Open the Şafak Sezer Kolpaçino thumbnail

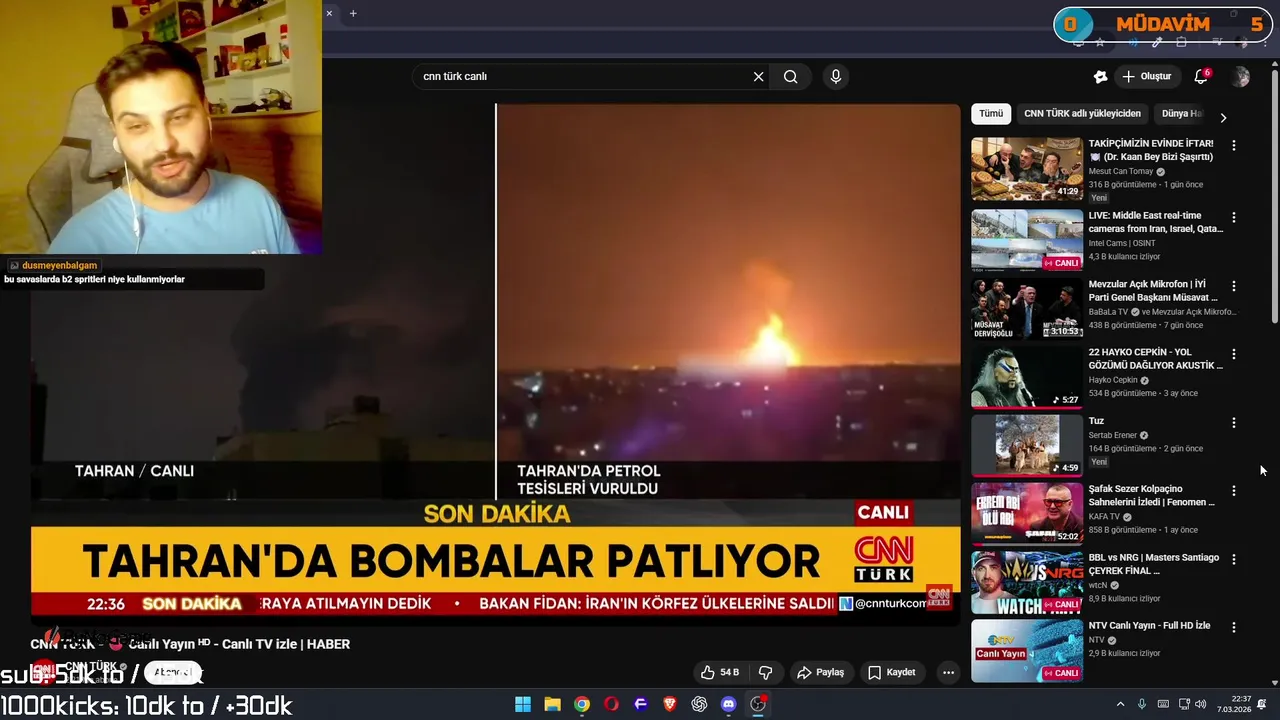click(1027, 513)
